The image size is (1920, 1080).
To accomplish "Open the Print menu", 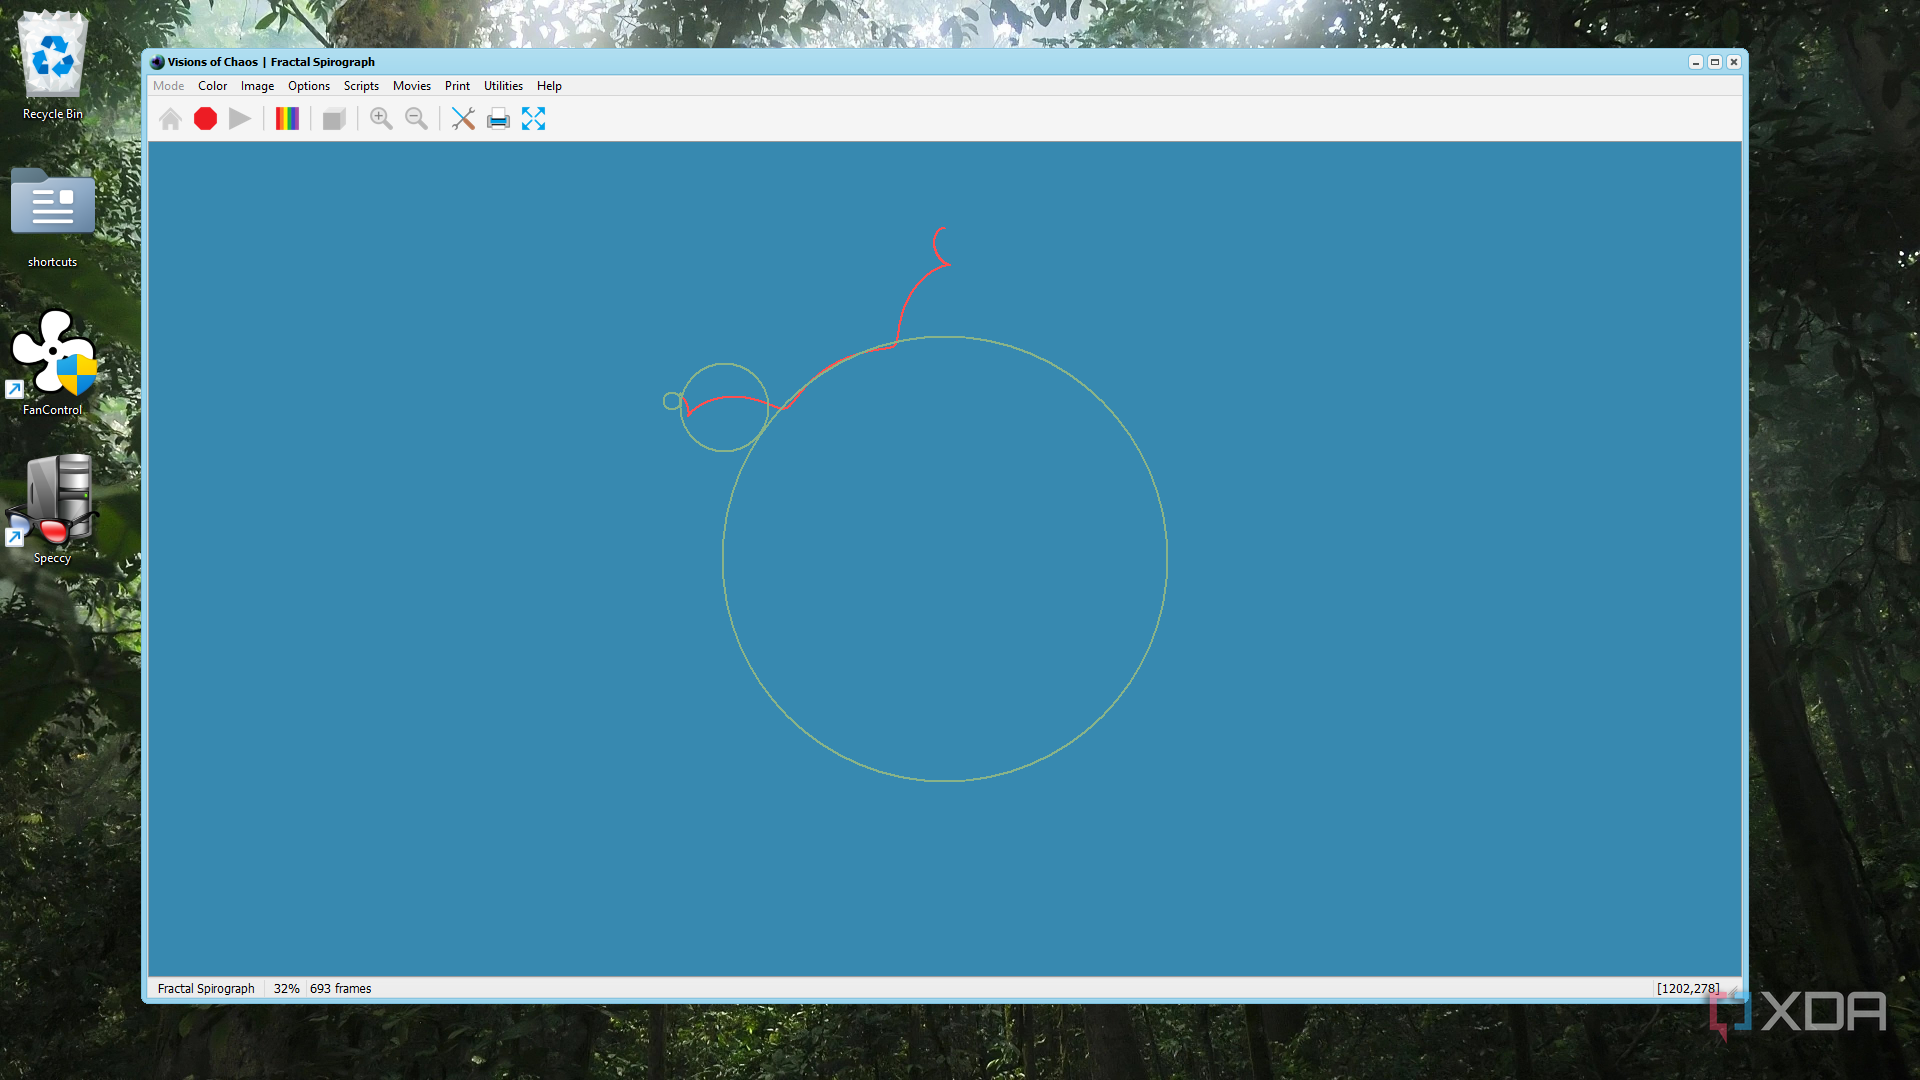I will click(457, 86).
